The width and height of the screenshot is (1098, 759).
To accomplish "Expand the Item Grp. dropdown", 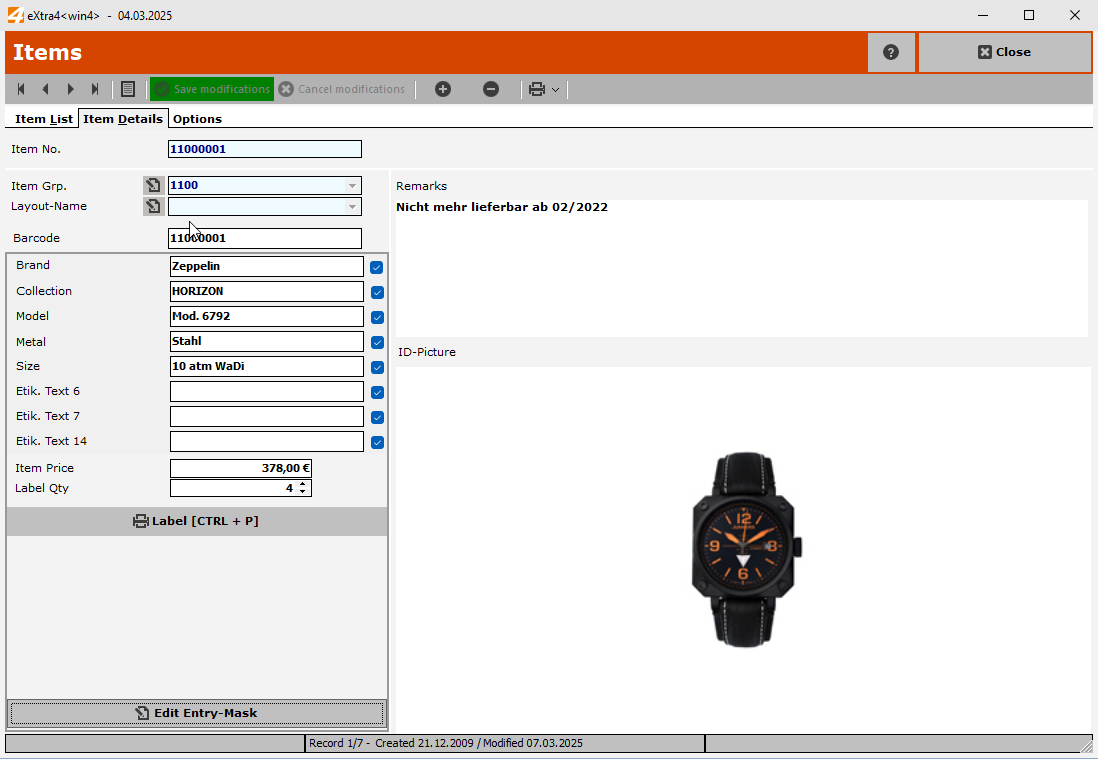I will coord(352,186).
